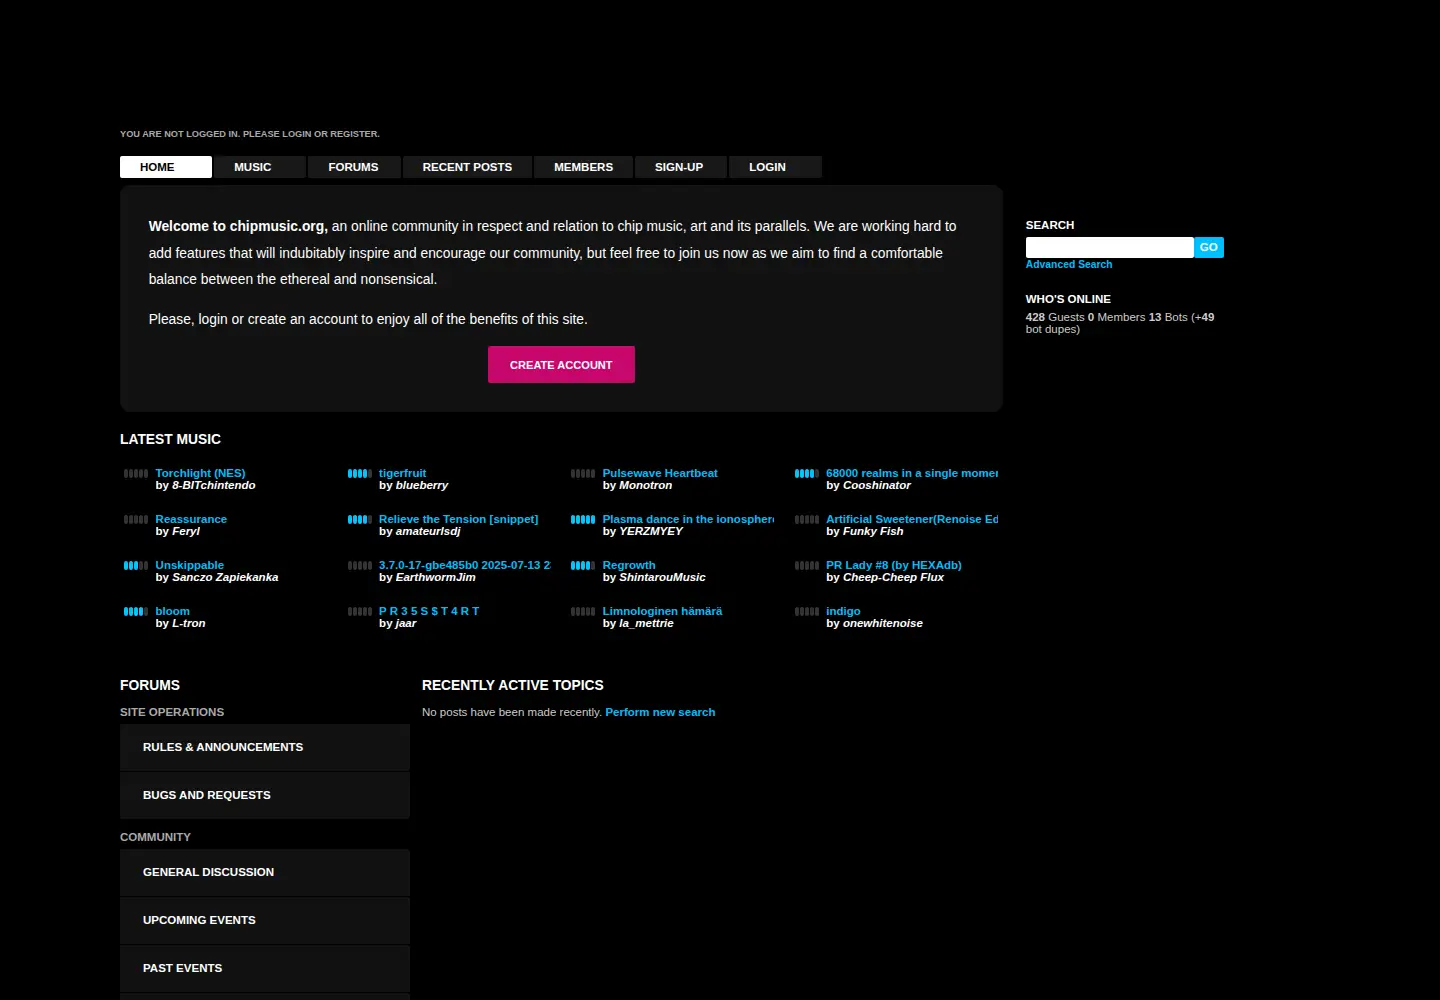The image size is (1440, 1000).
Task: Click rating bars beside Plasma dance track
Action: (583, 520)
